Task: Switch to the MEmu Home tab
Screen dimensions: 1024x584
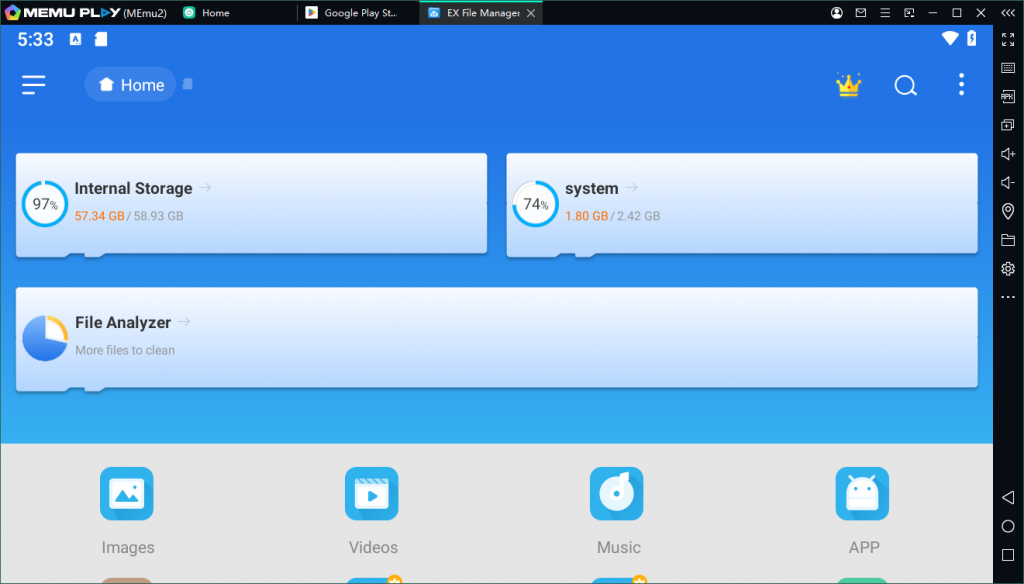Action: point(206,12)
